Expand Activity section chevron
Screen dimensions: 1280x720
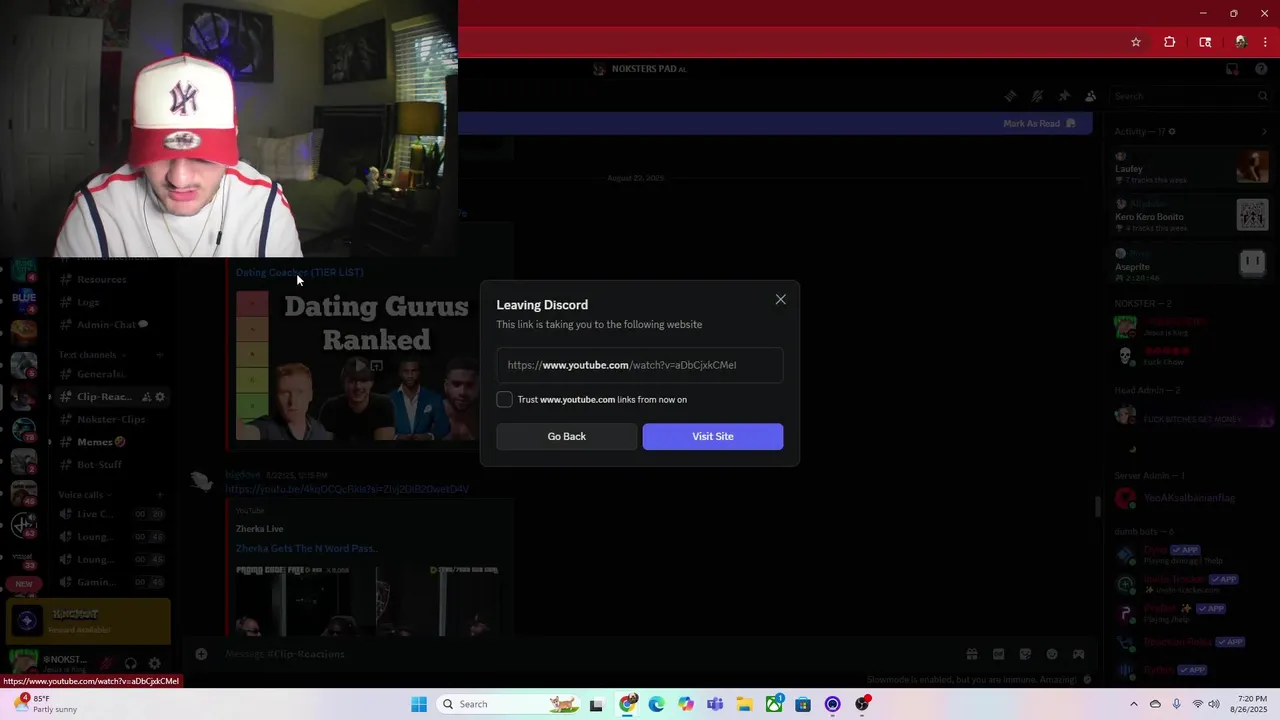(1264, 131)
